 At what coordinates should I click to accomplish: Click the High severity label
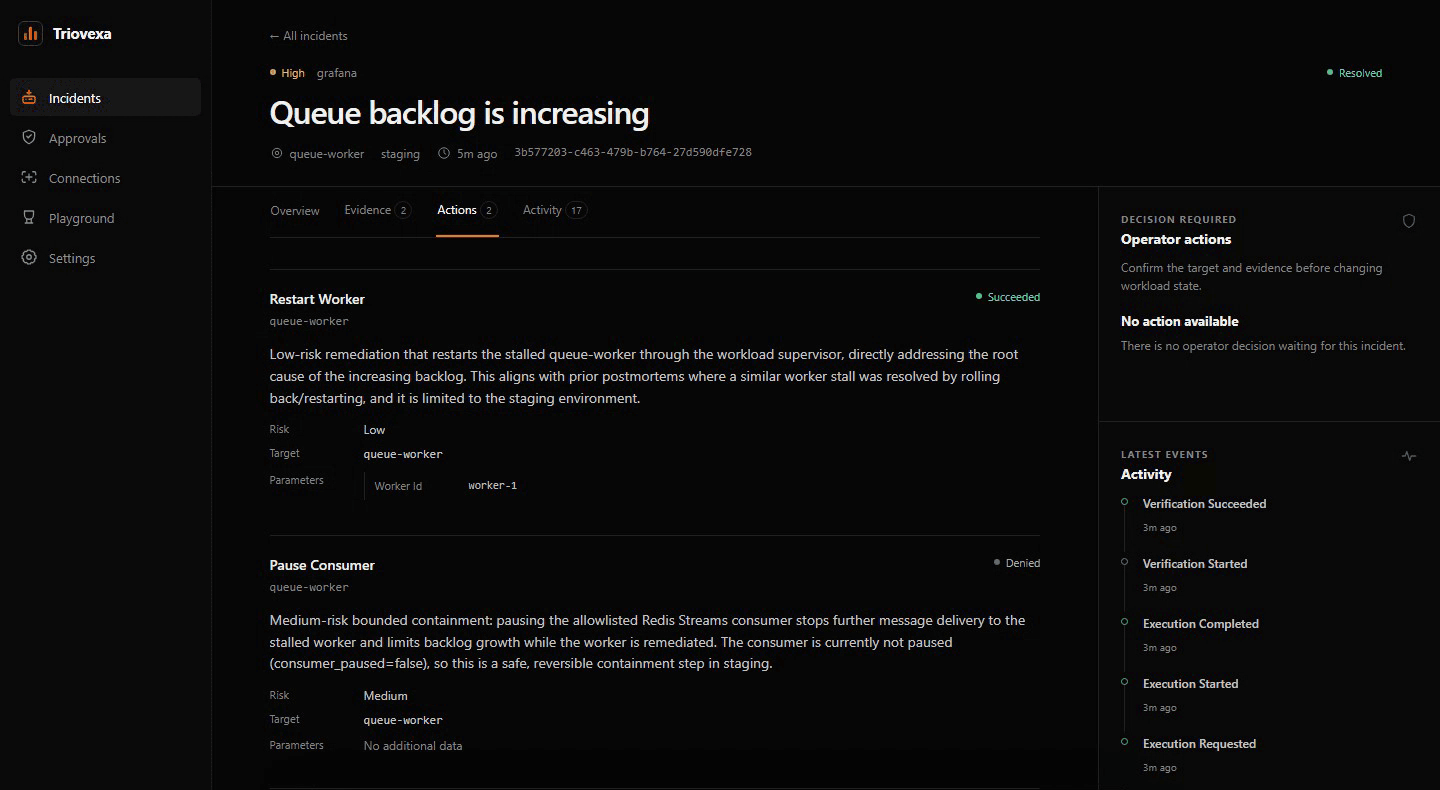click(288, 73)
